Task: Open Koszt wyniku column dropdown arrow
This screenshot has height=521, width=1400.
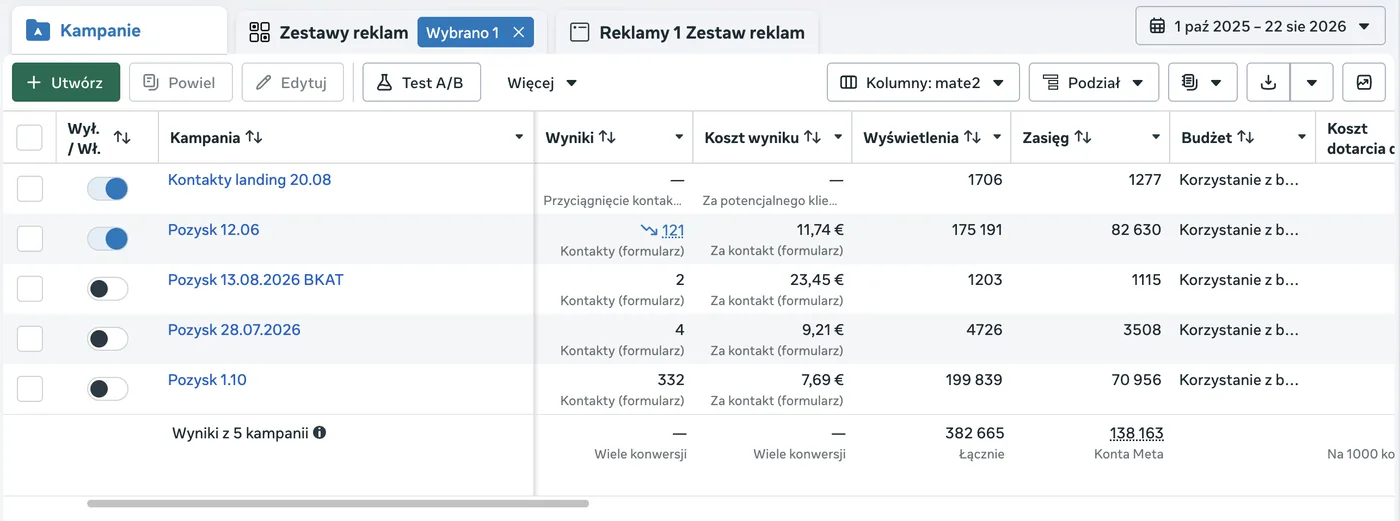Action: tap(838, 137)
